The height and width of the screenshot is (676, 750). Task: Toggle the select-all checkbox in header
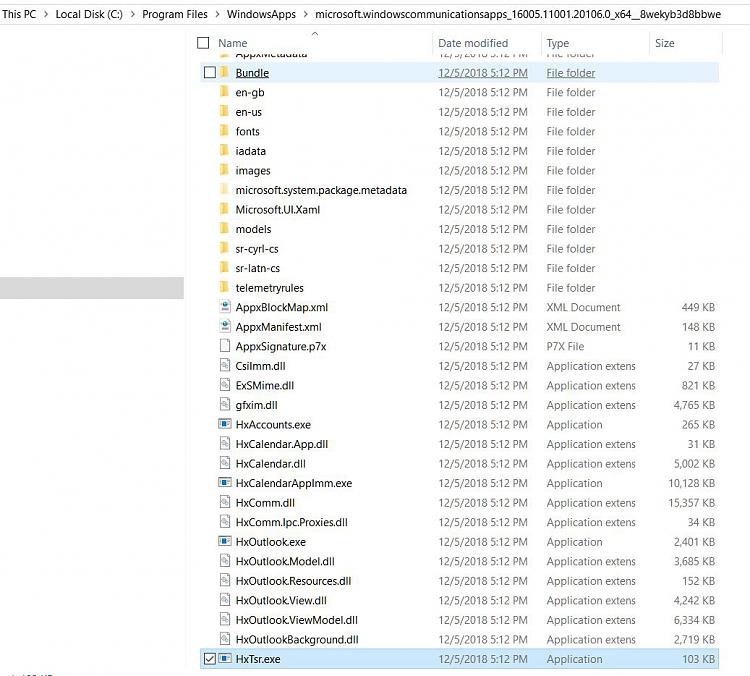pyautogui.click(x=203, y=43)
